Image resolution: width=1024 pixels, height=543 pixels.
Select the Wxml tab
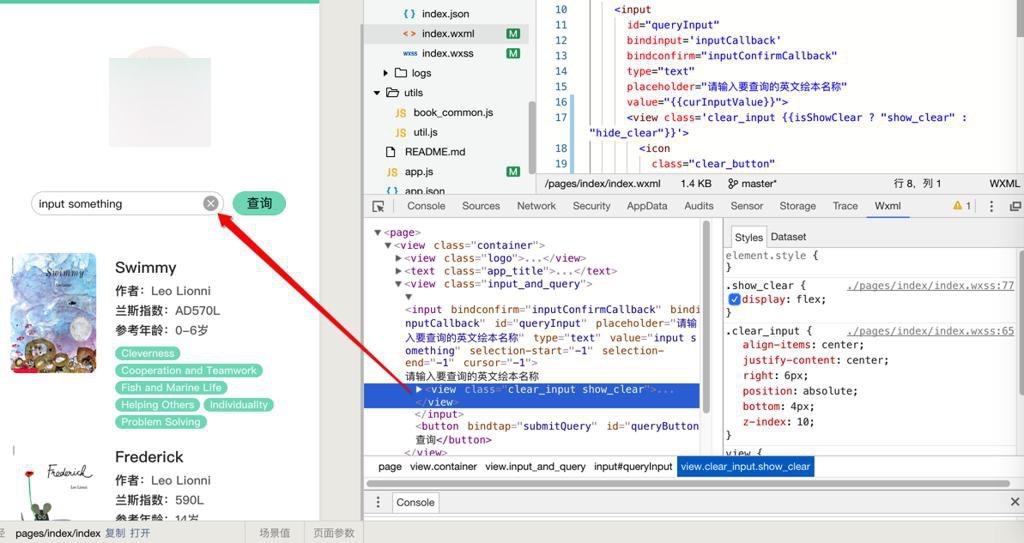888,206
